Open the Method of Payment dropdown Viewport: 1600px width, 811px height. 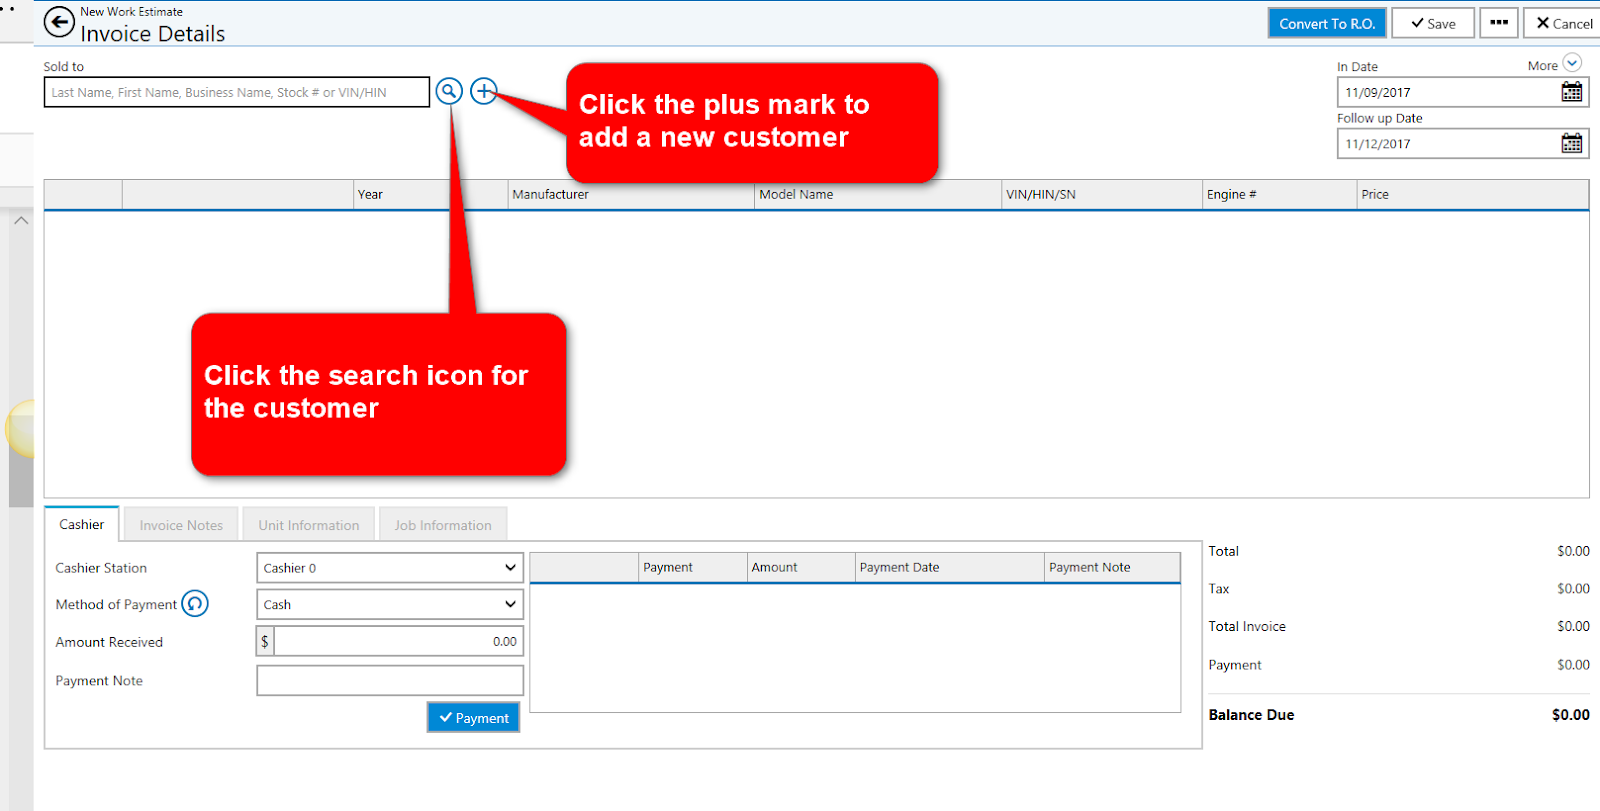pyautogui.click(x=390, y=604)
